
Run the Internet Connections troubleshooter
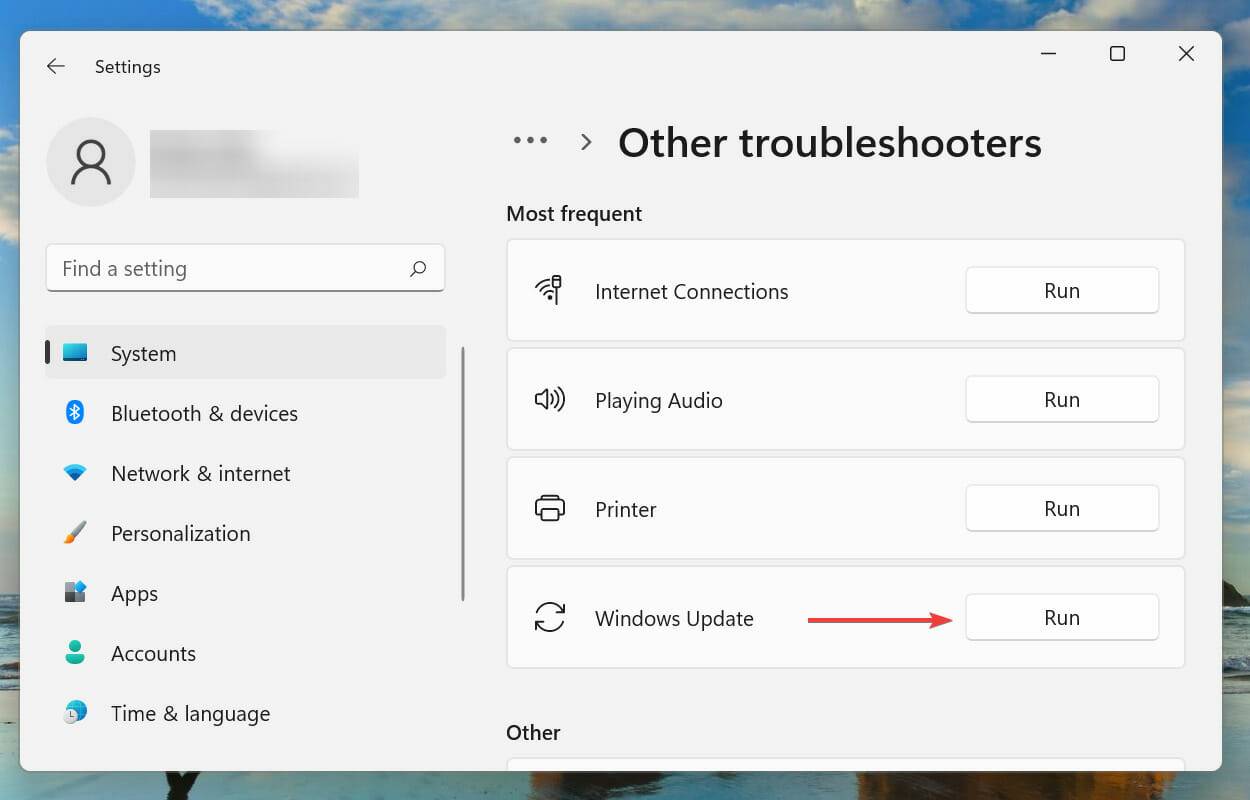click(x=1062, y=290)
